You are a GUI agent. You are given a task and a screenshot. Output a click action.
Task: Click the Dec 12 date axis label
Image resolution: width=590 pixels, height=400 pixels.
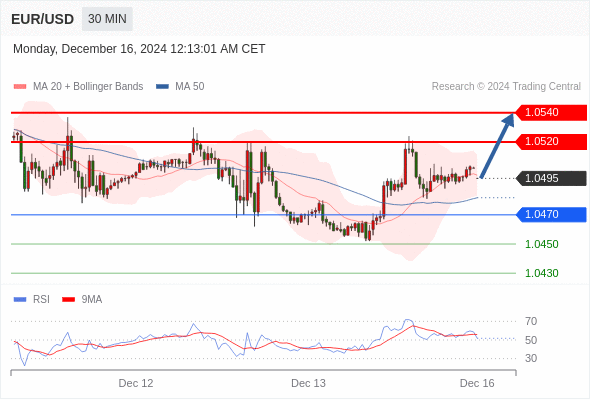click(x=136, y=383)
